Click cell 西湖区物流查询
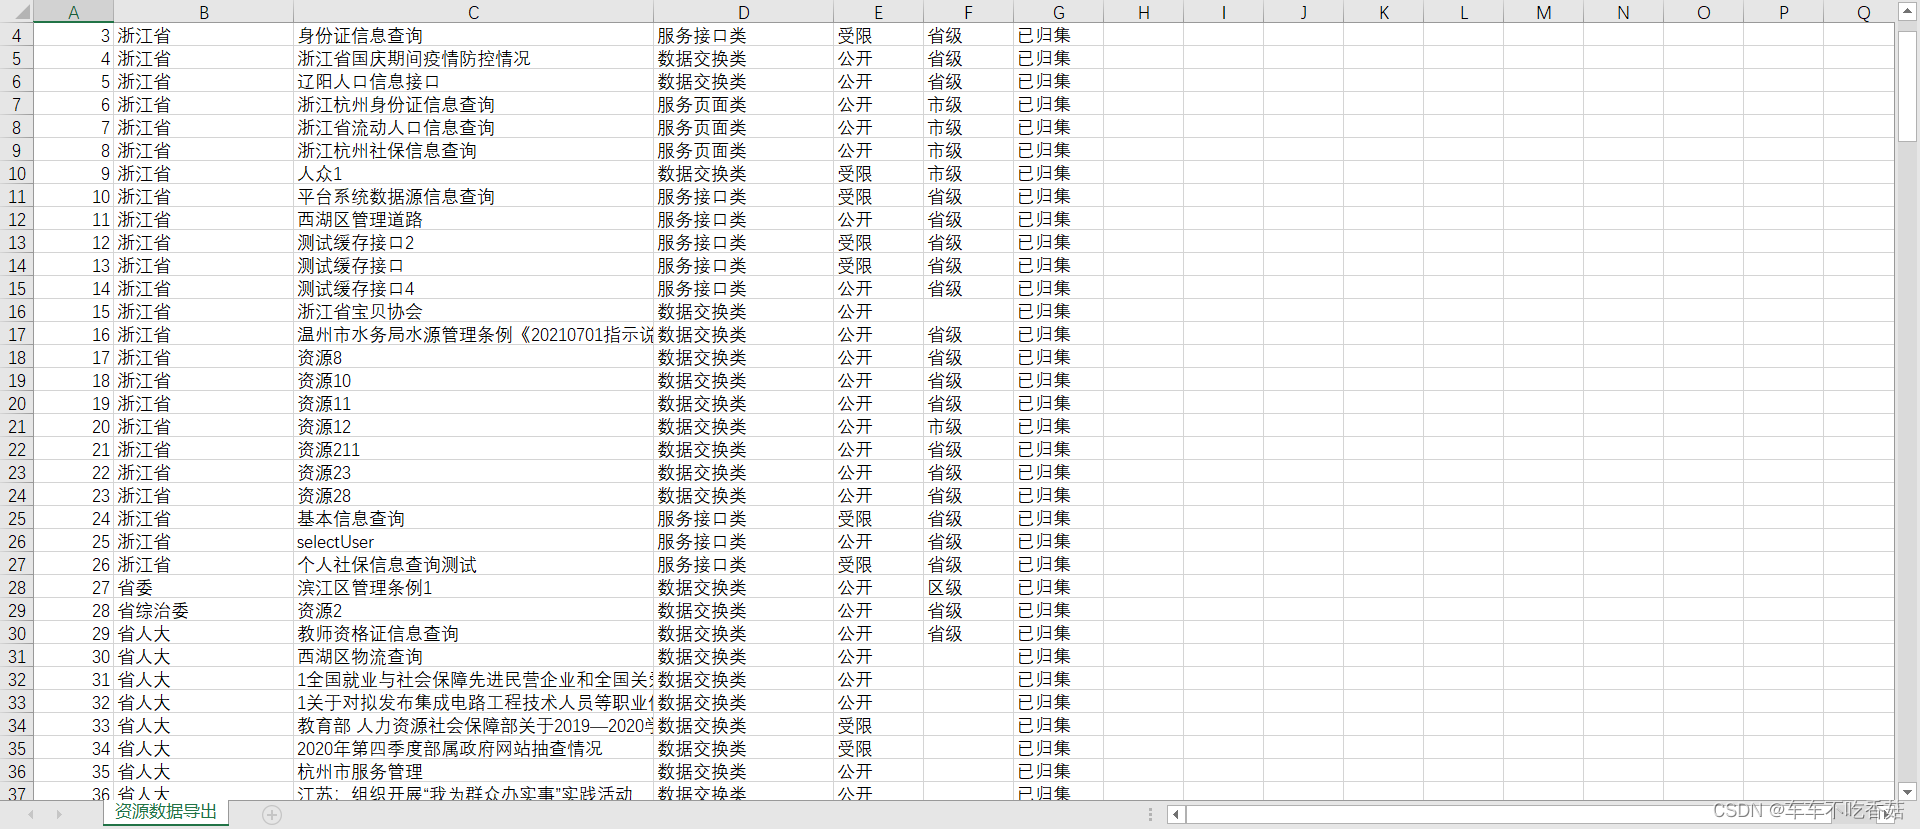1920x829 pixels. point(474,656)
